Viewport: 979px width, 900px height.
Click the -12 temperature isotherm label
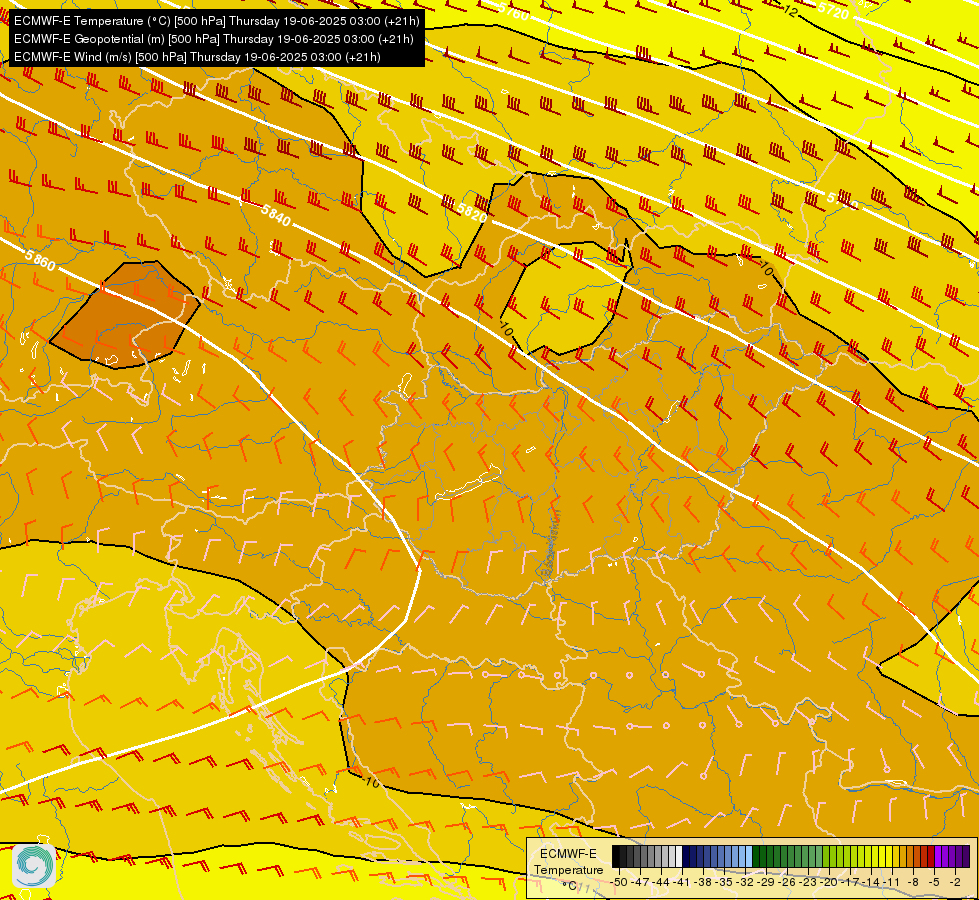click(789, 9)
